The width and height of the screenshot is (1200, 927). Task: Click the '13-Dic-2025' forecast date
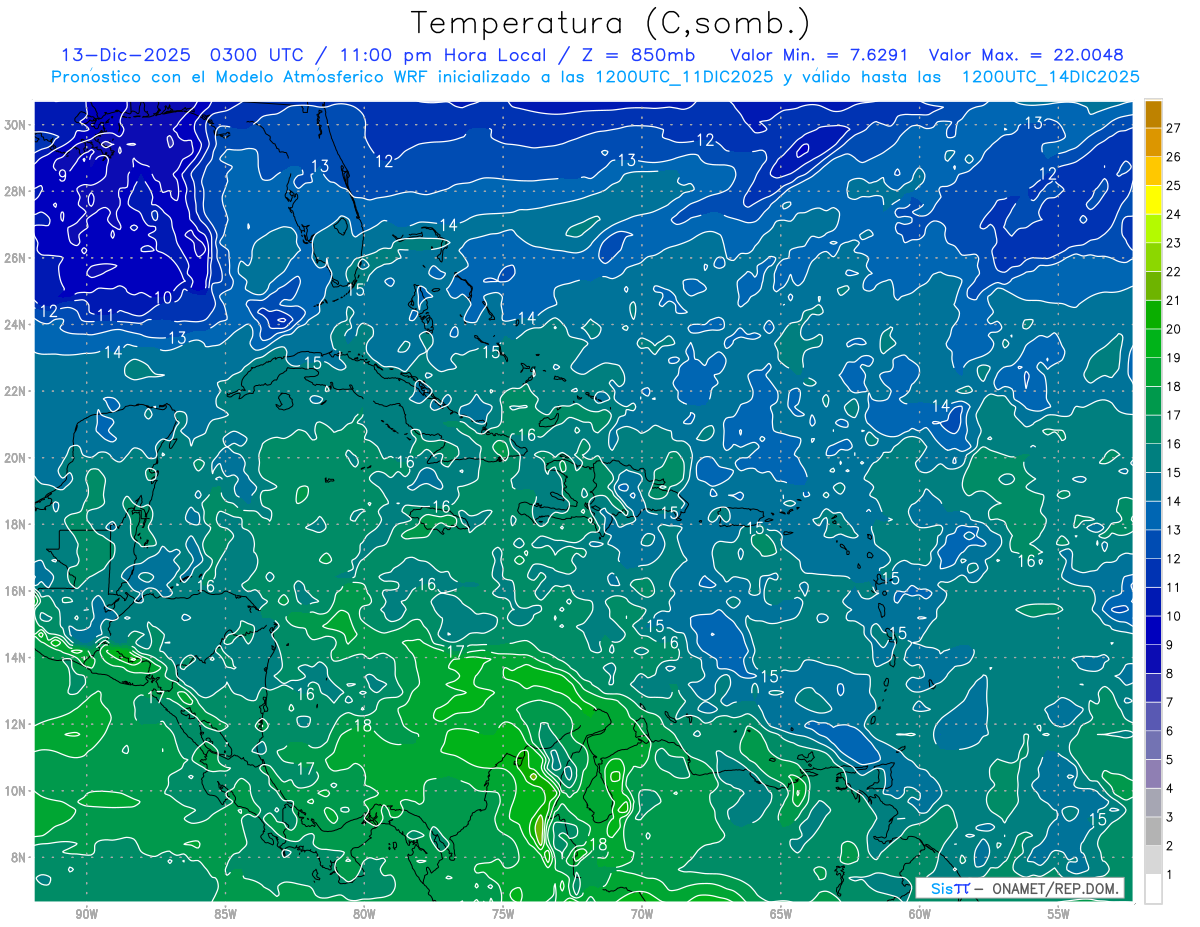[x=126, y=55]
